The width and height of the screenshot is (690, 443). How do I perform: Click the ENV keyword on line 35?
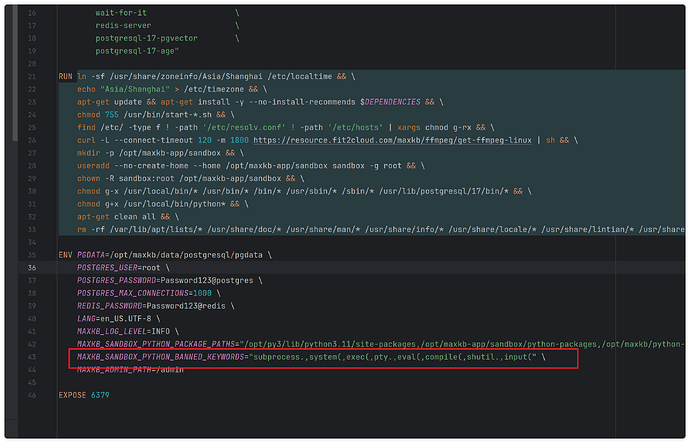point(65,255)
